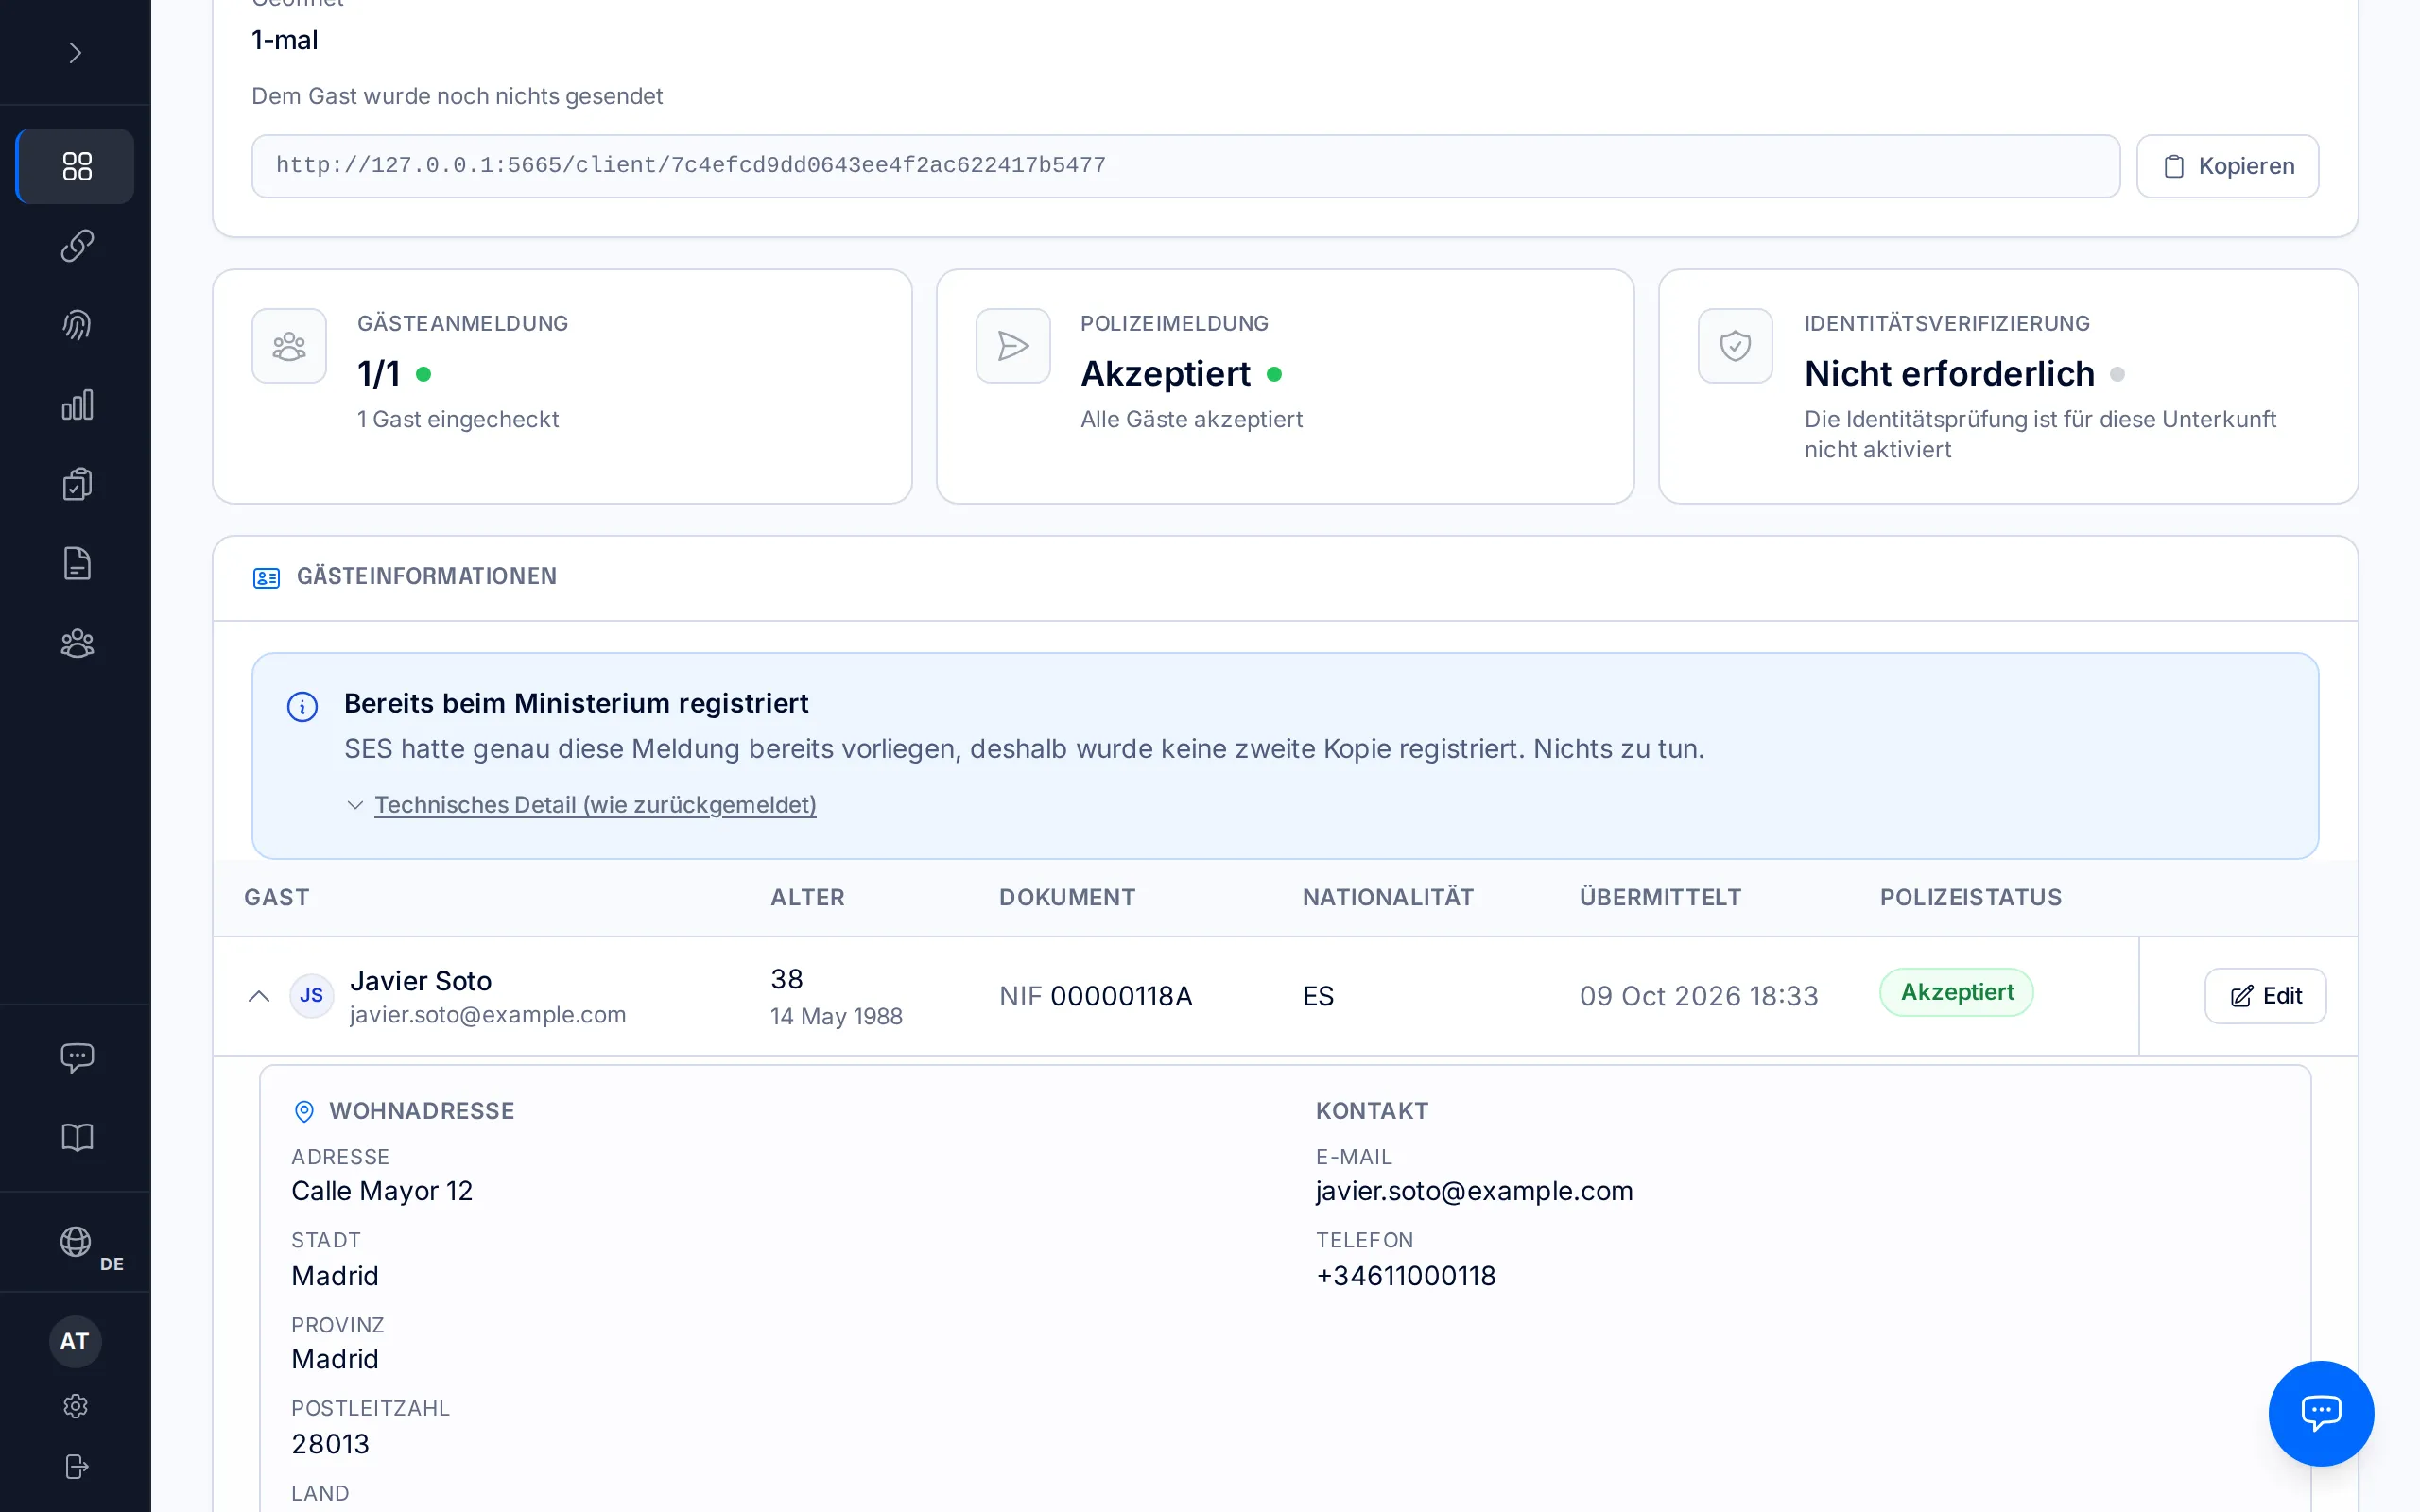Screen dimensions: 2420x1512
Task: Click the client URL field
Action: click(x=1185, y=166)
